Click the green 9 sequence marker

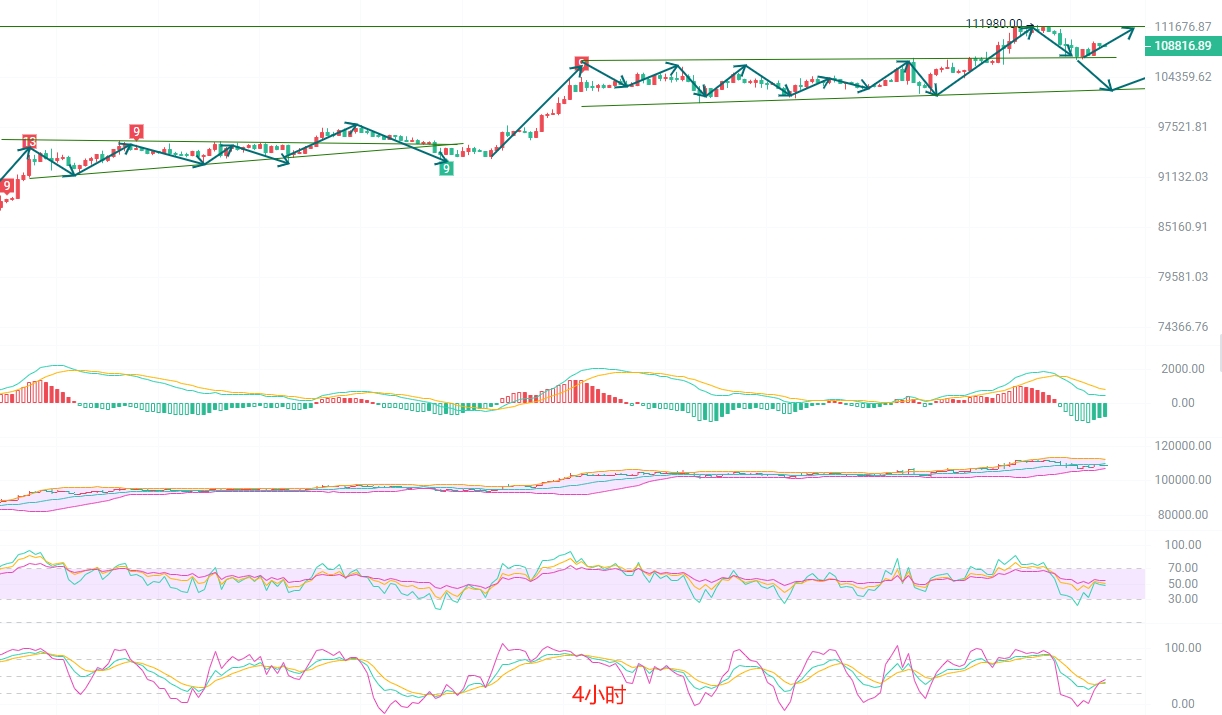(x=446, y=168)
